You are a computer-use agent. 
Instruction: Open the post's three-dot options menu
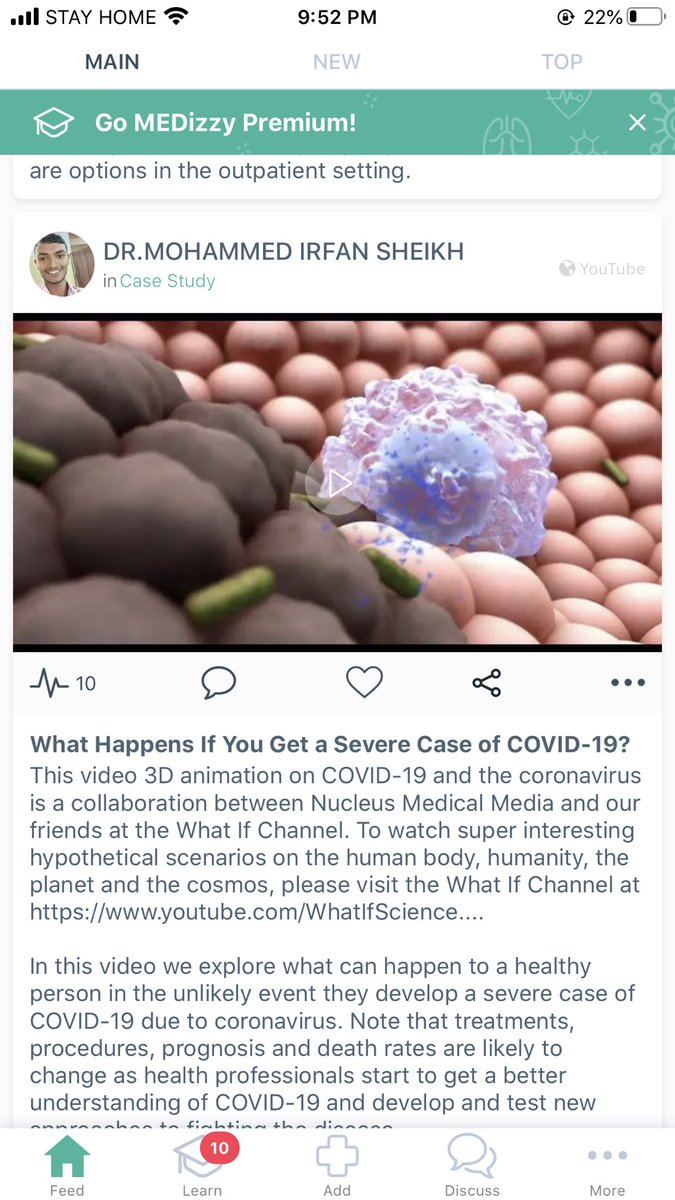(x=627, y=683)
